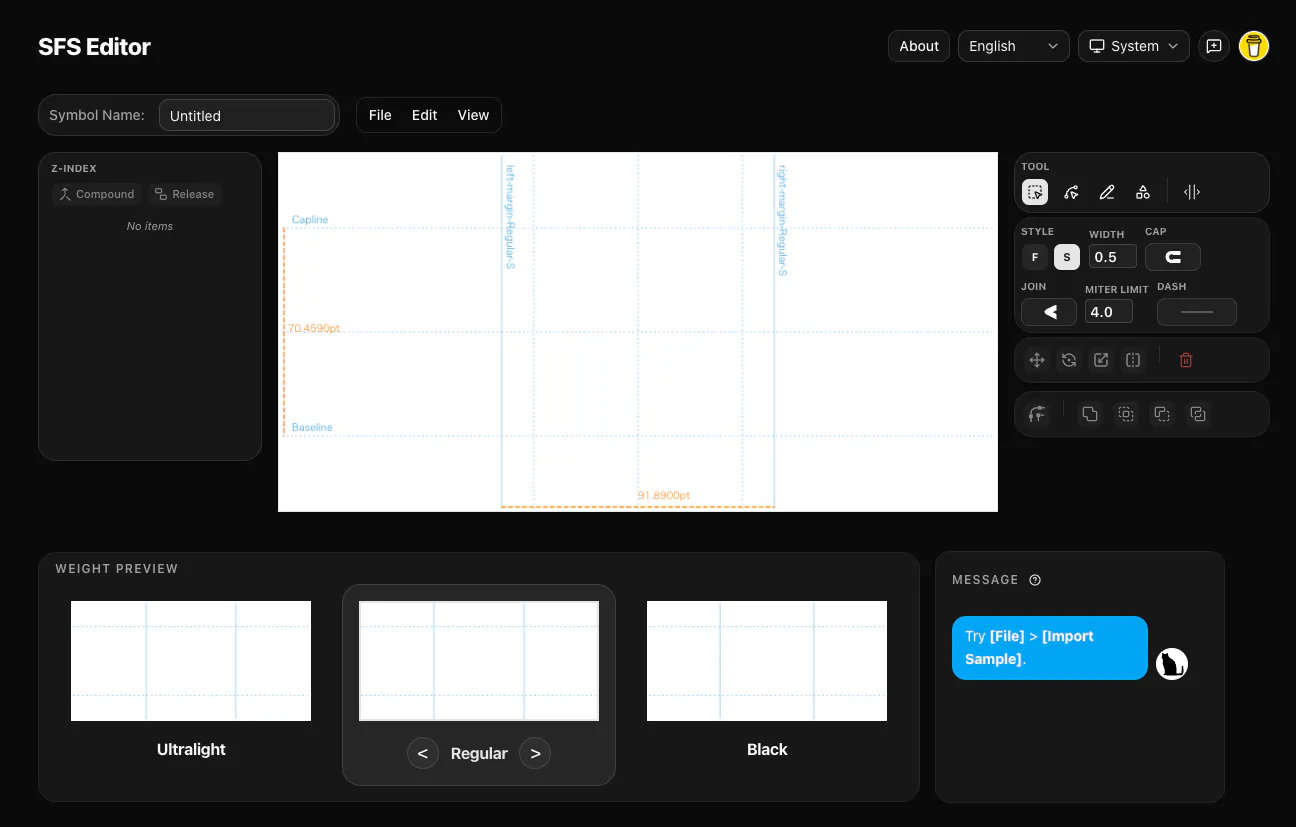Image resolution: width=1296 pixels, height=827 pixels.
Task: Select the Regular weight preview thumbnail
Action: 479,661
